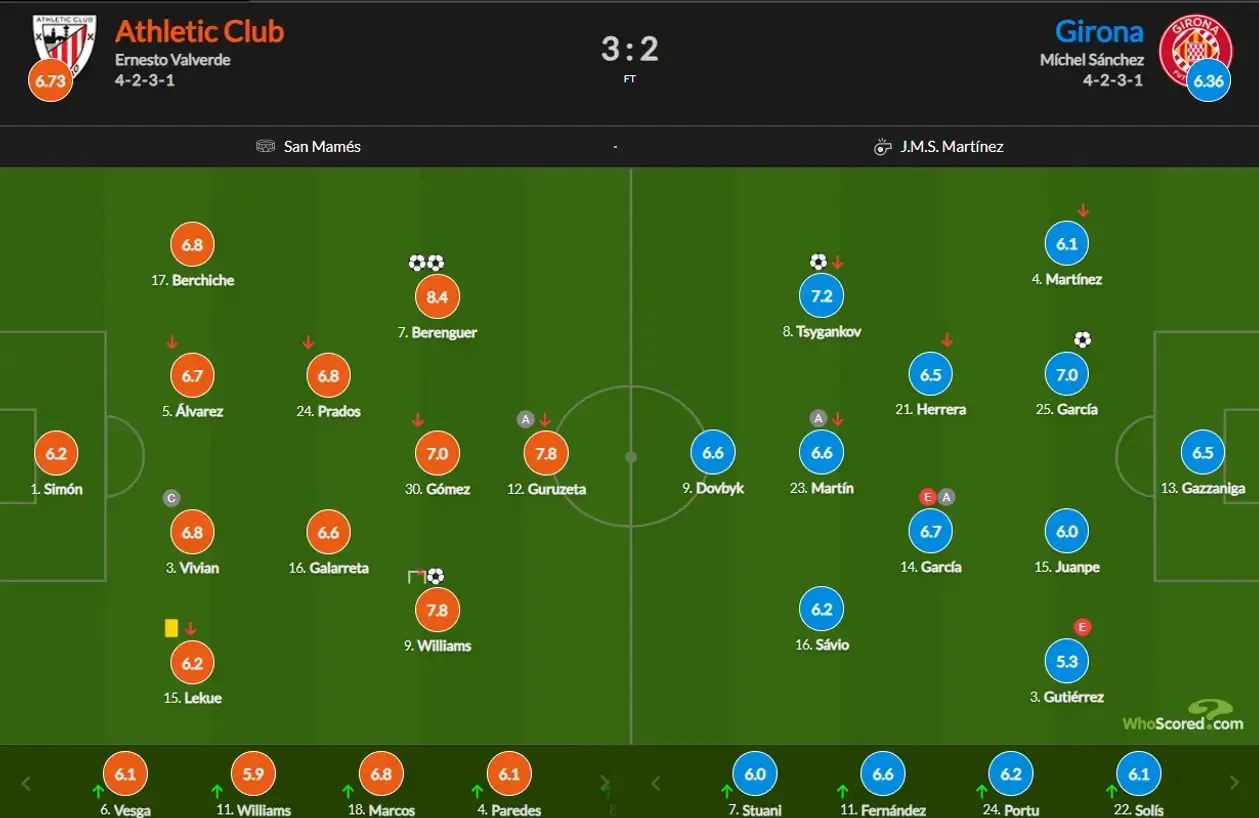This screenshot has height=818, width=1259.
Task: Click the San Mamés stadium icon
Action: [x=265, y=146]
